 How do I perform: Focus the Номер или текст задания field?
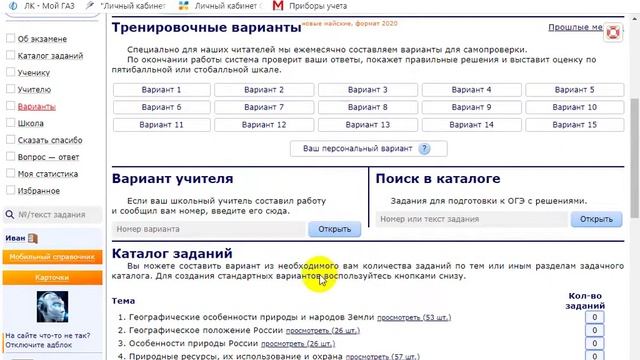pyautogui.click(x=472, y=219)
